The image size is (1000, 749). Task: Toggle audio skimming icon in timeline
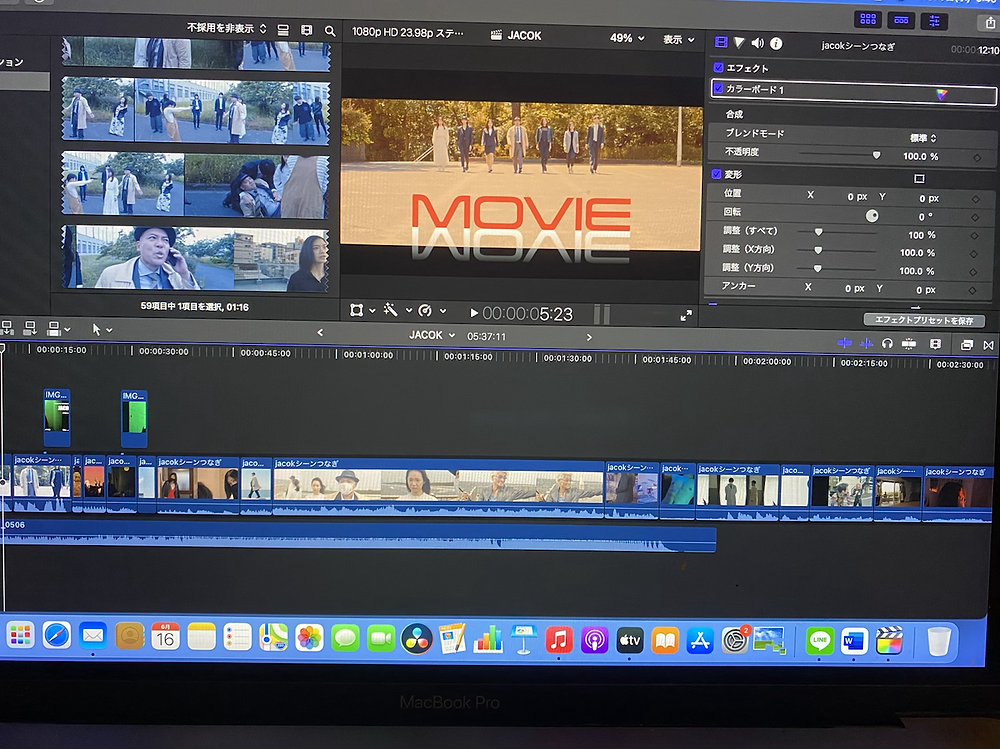[x=866, y=343]
